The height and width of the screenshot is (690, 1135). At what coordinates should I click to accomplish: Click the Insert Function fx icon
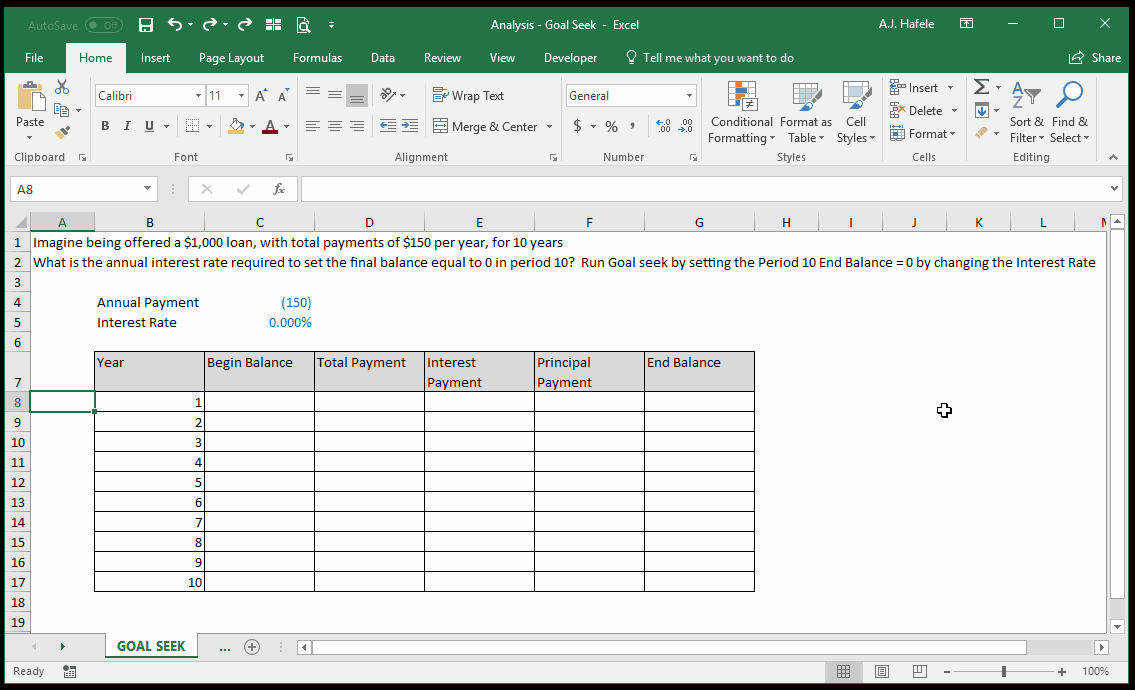pyautogui.click(x=279, y=189)
